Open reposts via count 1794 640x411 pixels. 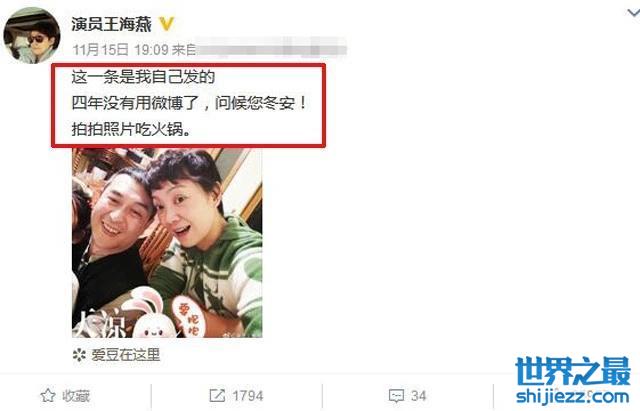click(248, 396)
